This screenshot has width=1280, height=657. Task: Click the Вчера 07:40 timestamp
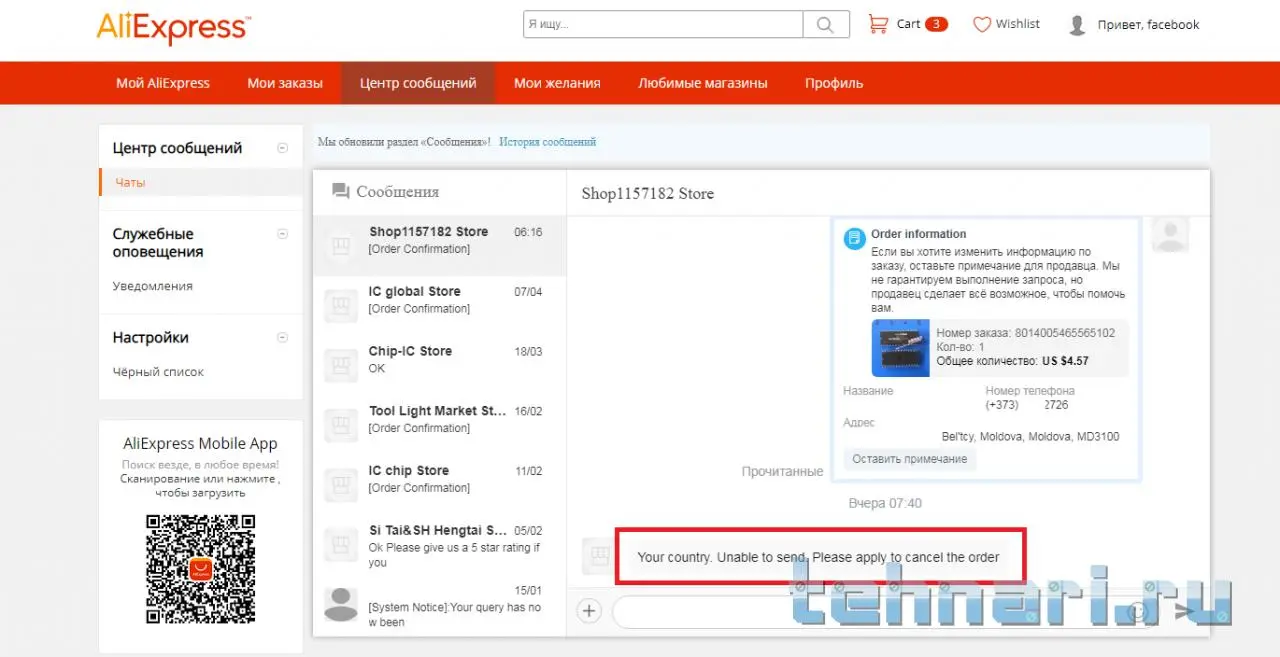point(885,503)
